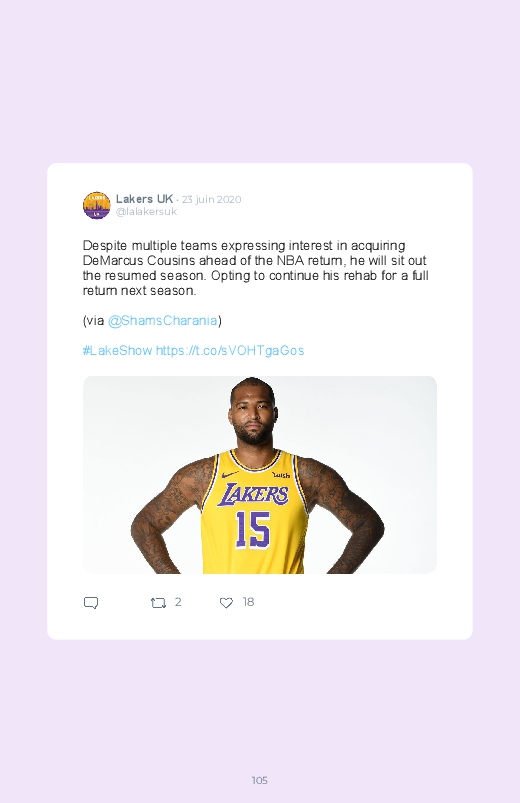Image resolution: width=520 pixels, height=803 pixels.
Task: Open the @ShamsCharania mention
Action: coord(162,321)
